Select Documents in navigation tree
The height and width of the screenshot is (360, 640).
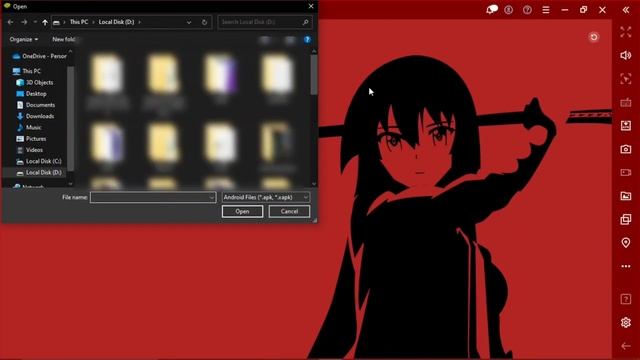(36, 105)
